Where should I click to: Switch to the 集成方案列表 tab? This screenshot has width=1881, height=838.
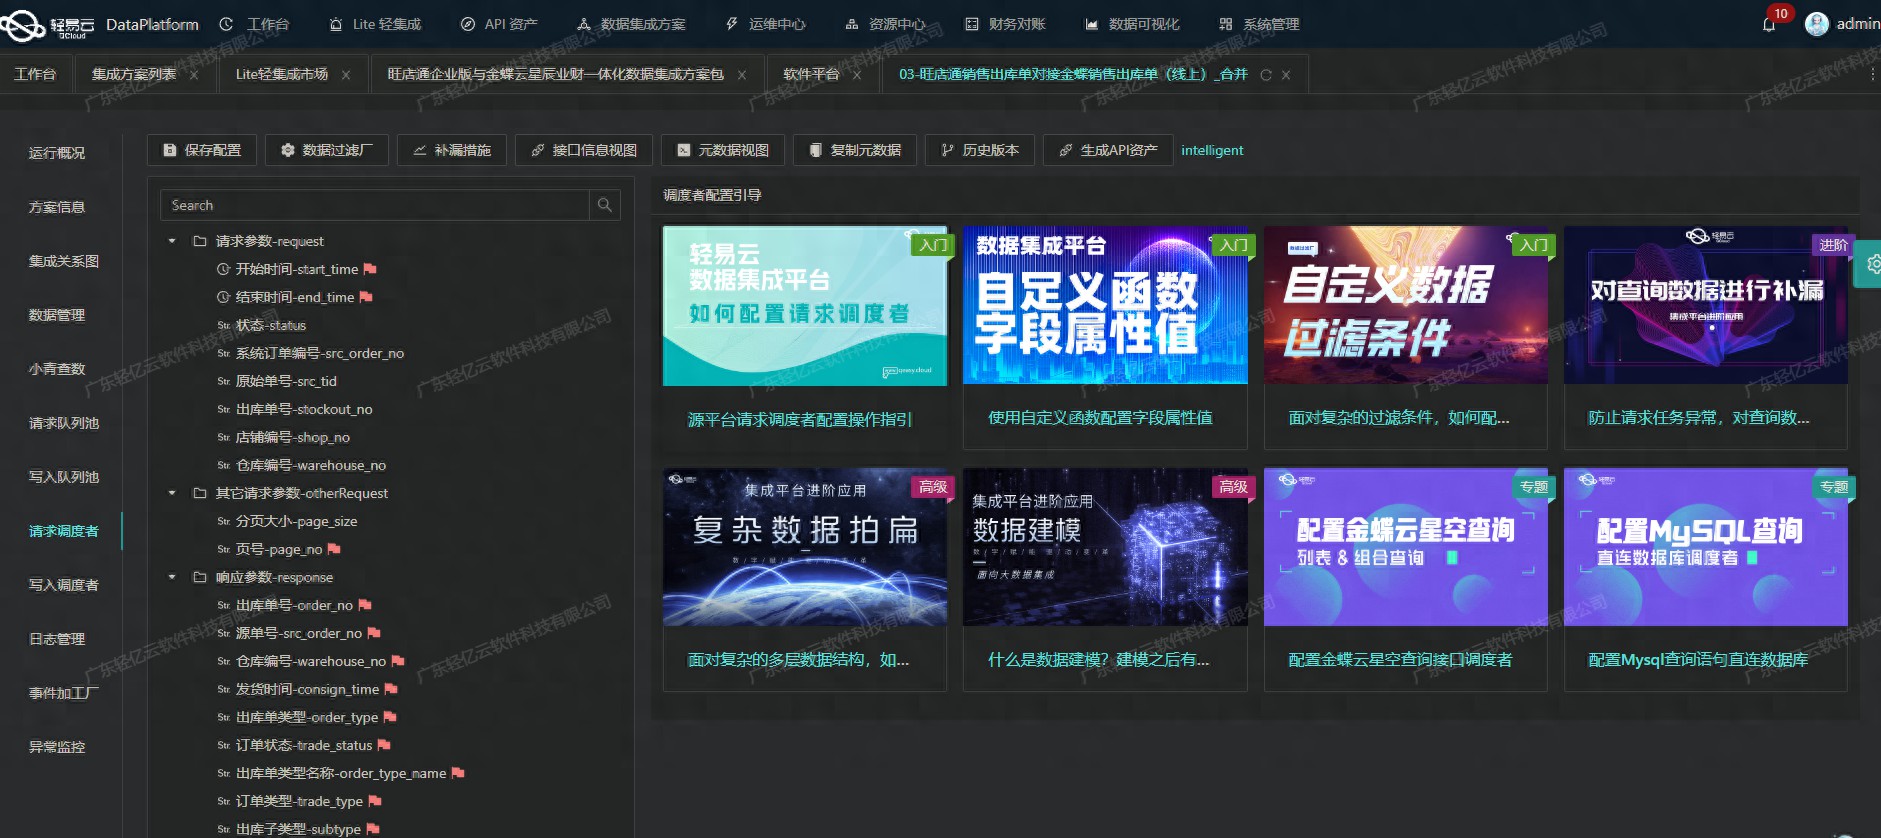point(133,74)
